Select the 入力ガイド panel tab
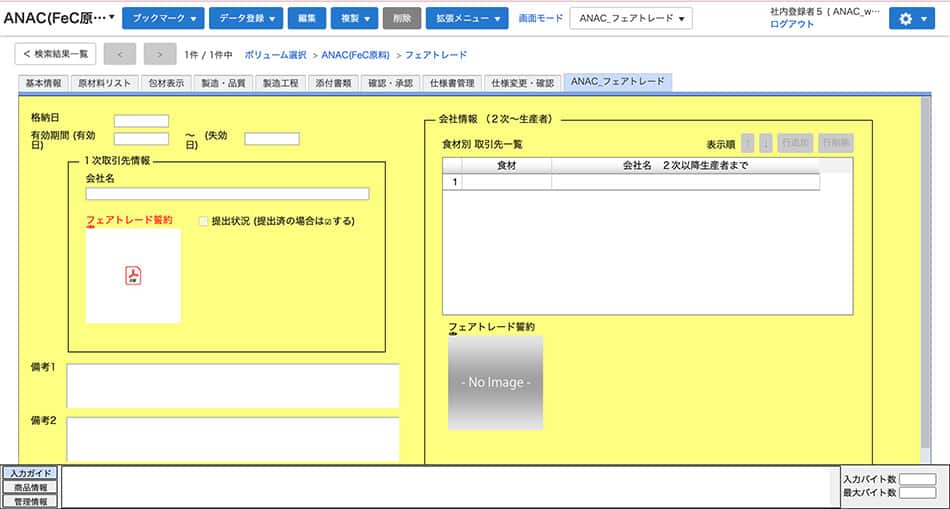This screenshot has height=509, width=950. pyautogui.click(x=29, y=473)
